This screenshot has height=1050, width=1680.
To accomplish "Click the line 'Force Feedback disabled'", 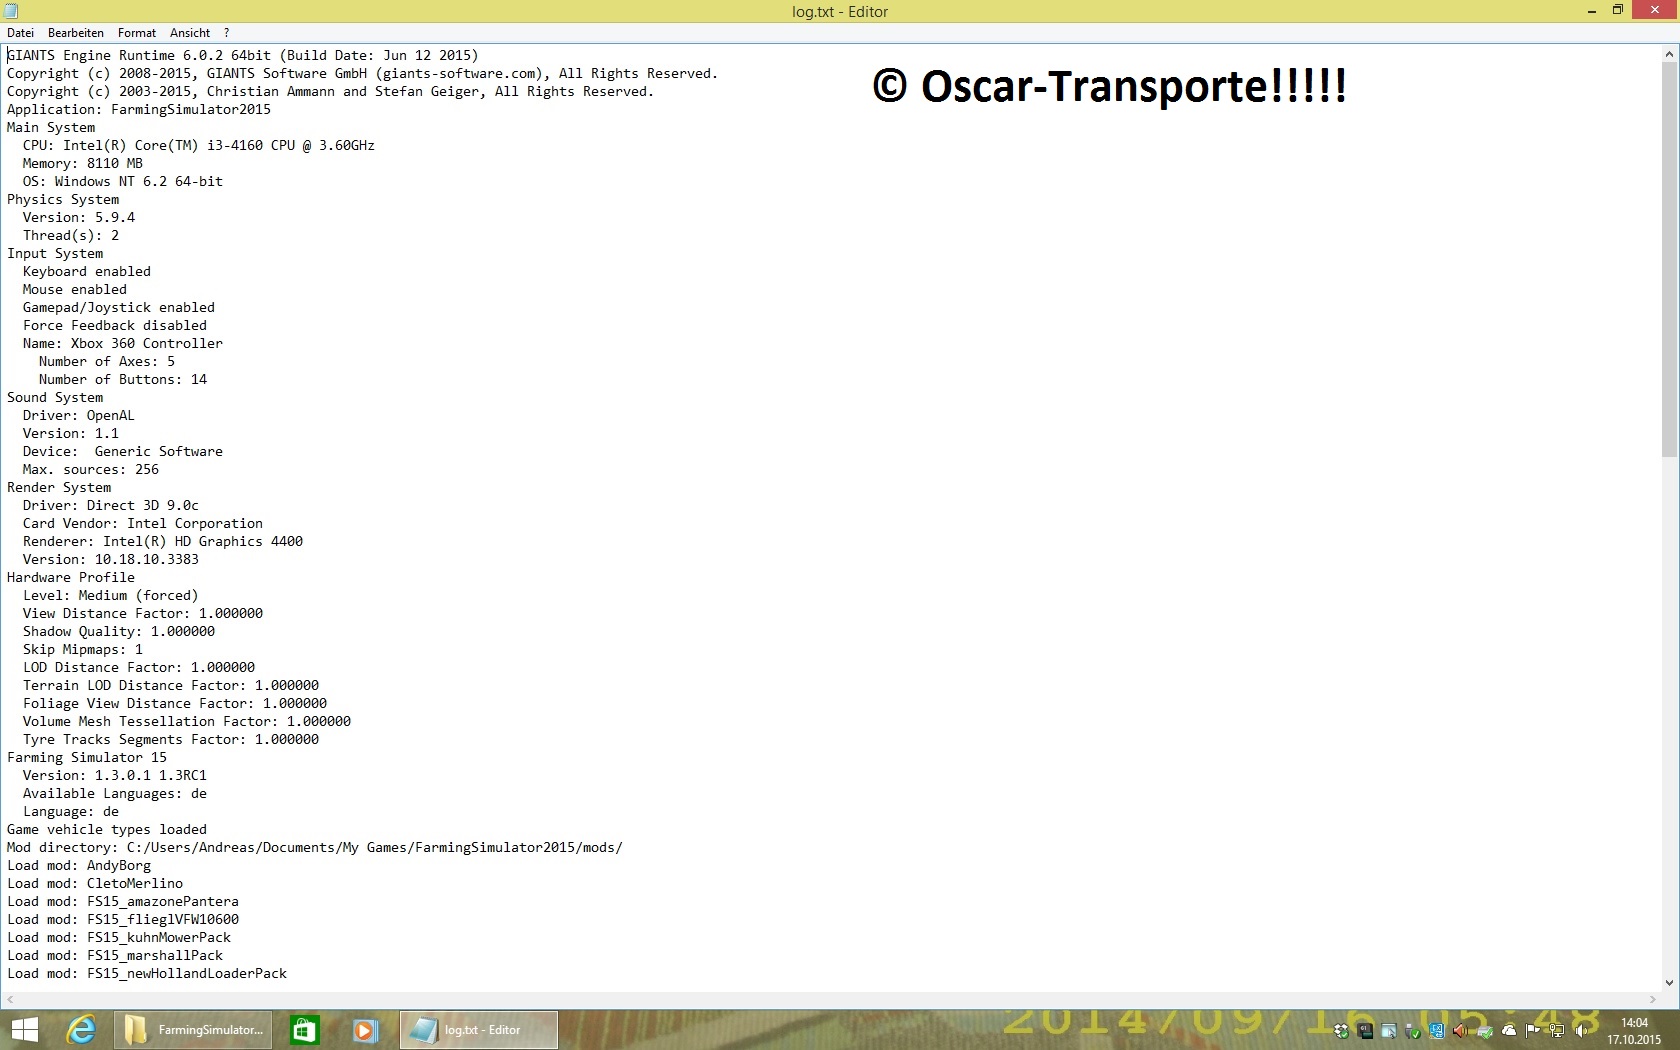I will 115,326.
